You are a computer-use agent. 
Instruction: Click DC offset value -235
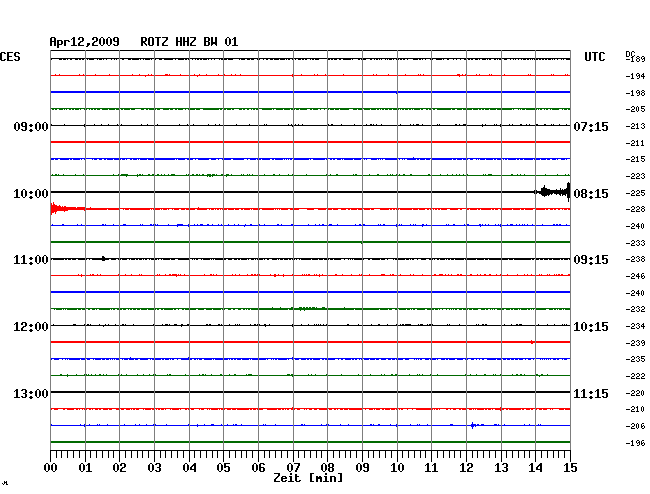[x=635, y=359]
